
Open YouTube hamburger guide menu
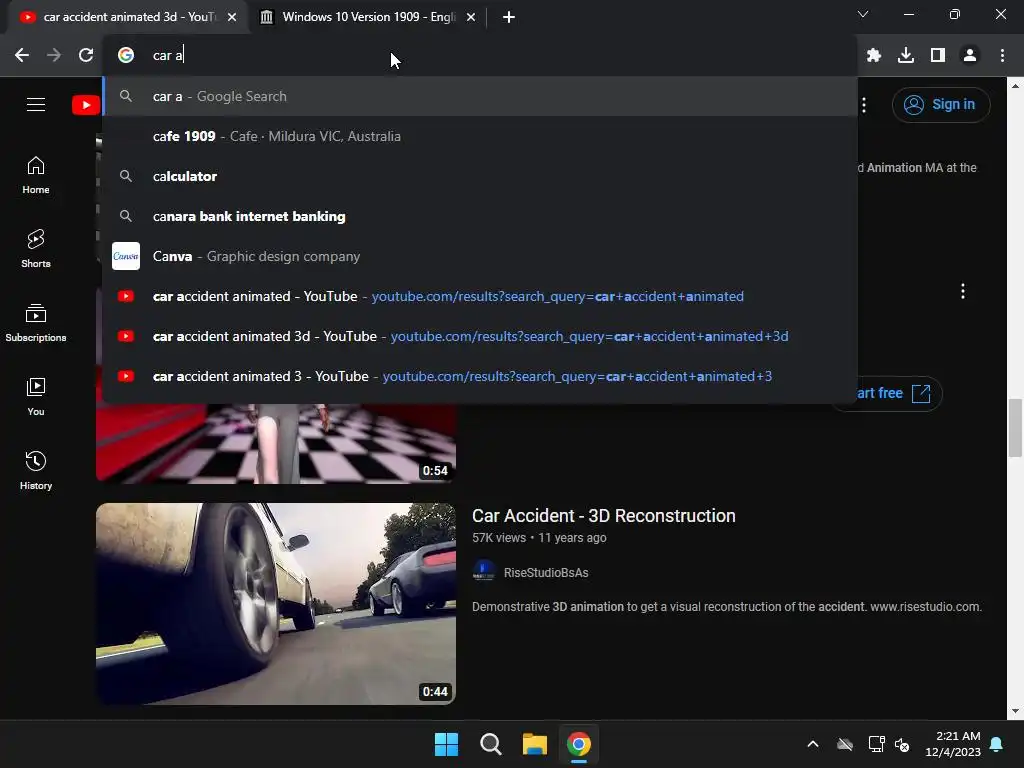point(36,104)
